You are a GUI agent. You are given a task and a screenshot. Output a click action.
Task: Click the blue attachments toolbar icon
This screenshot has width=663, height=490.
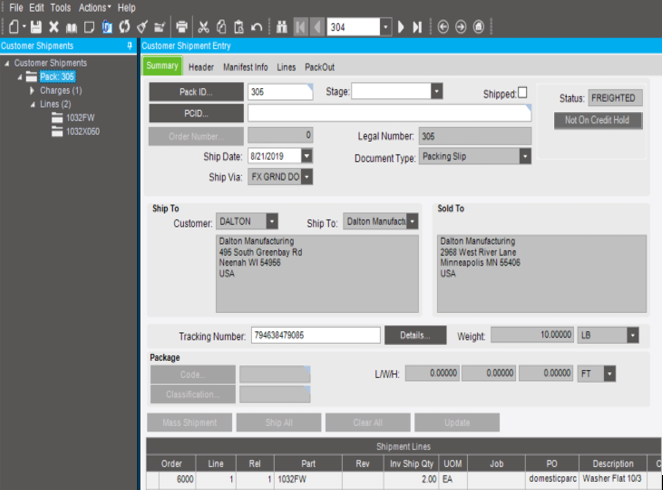107,27
